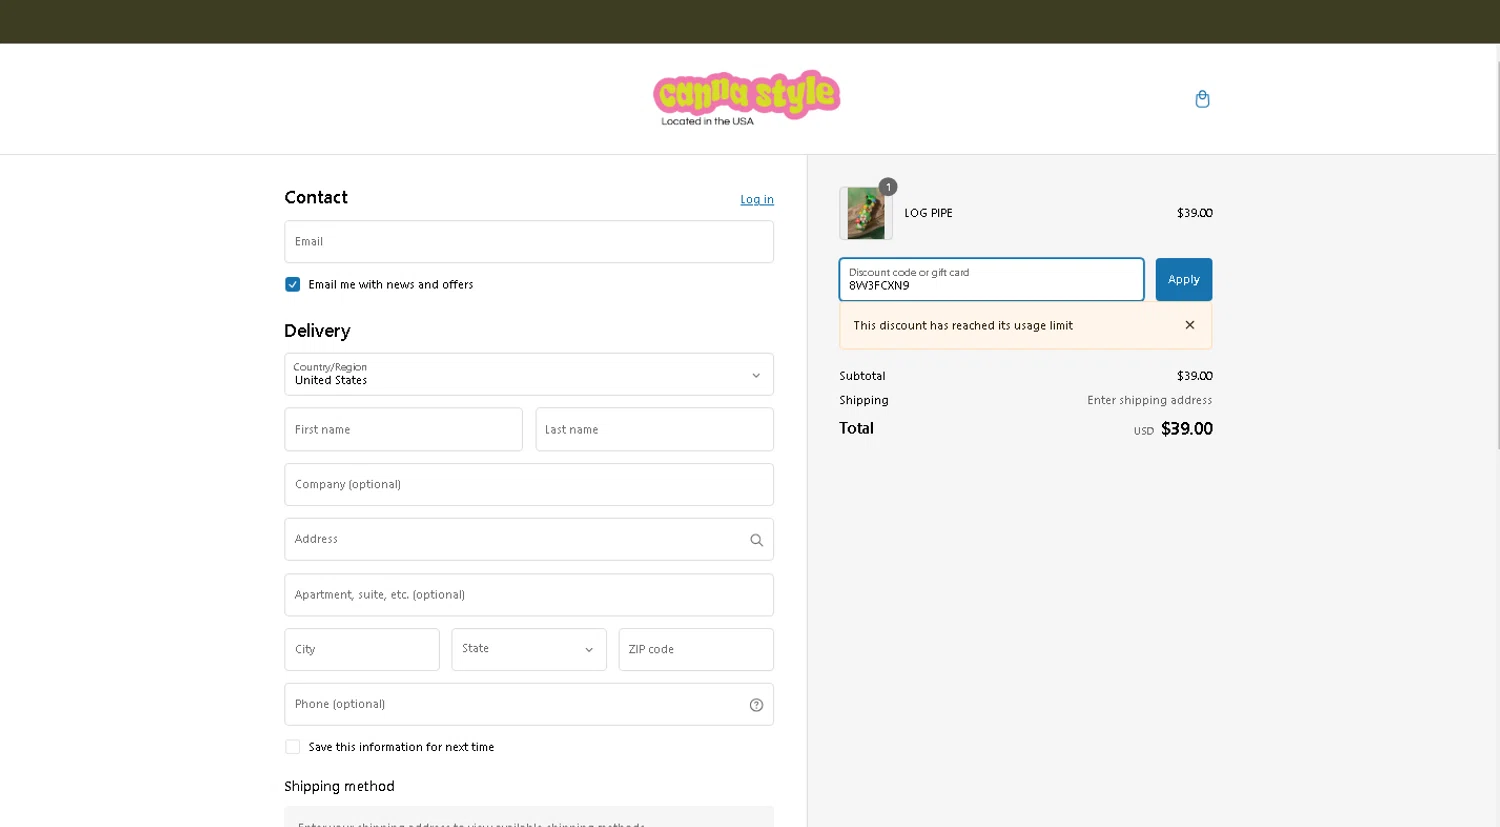Image resolution: width=1500 pixels, height=827 pixels.
Task: Click the phone field help icon
Action: [756, 705]
